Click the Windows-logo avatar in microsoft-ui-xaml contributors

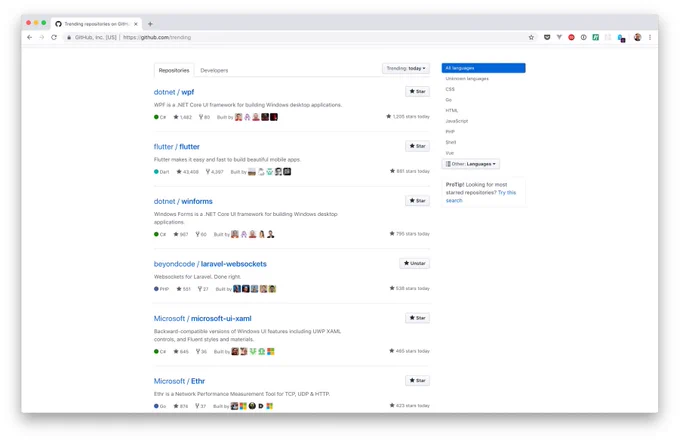click(x=271, y=351)
